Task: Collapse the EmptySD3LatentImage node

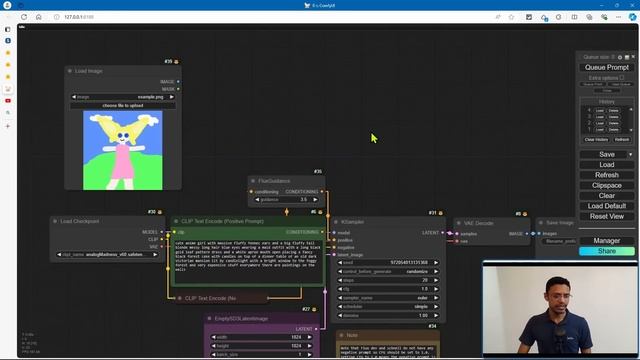Action: coord(209,318)
